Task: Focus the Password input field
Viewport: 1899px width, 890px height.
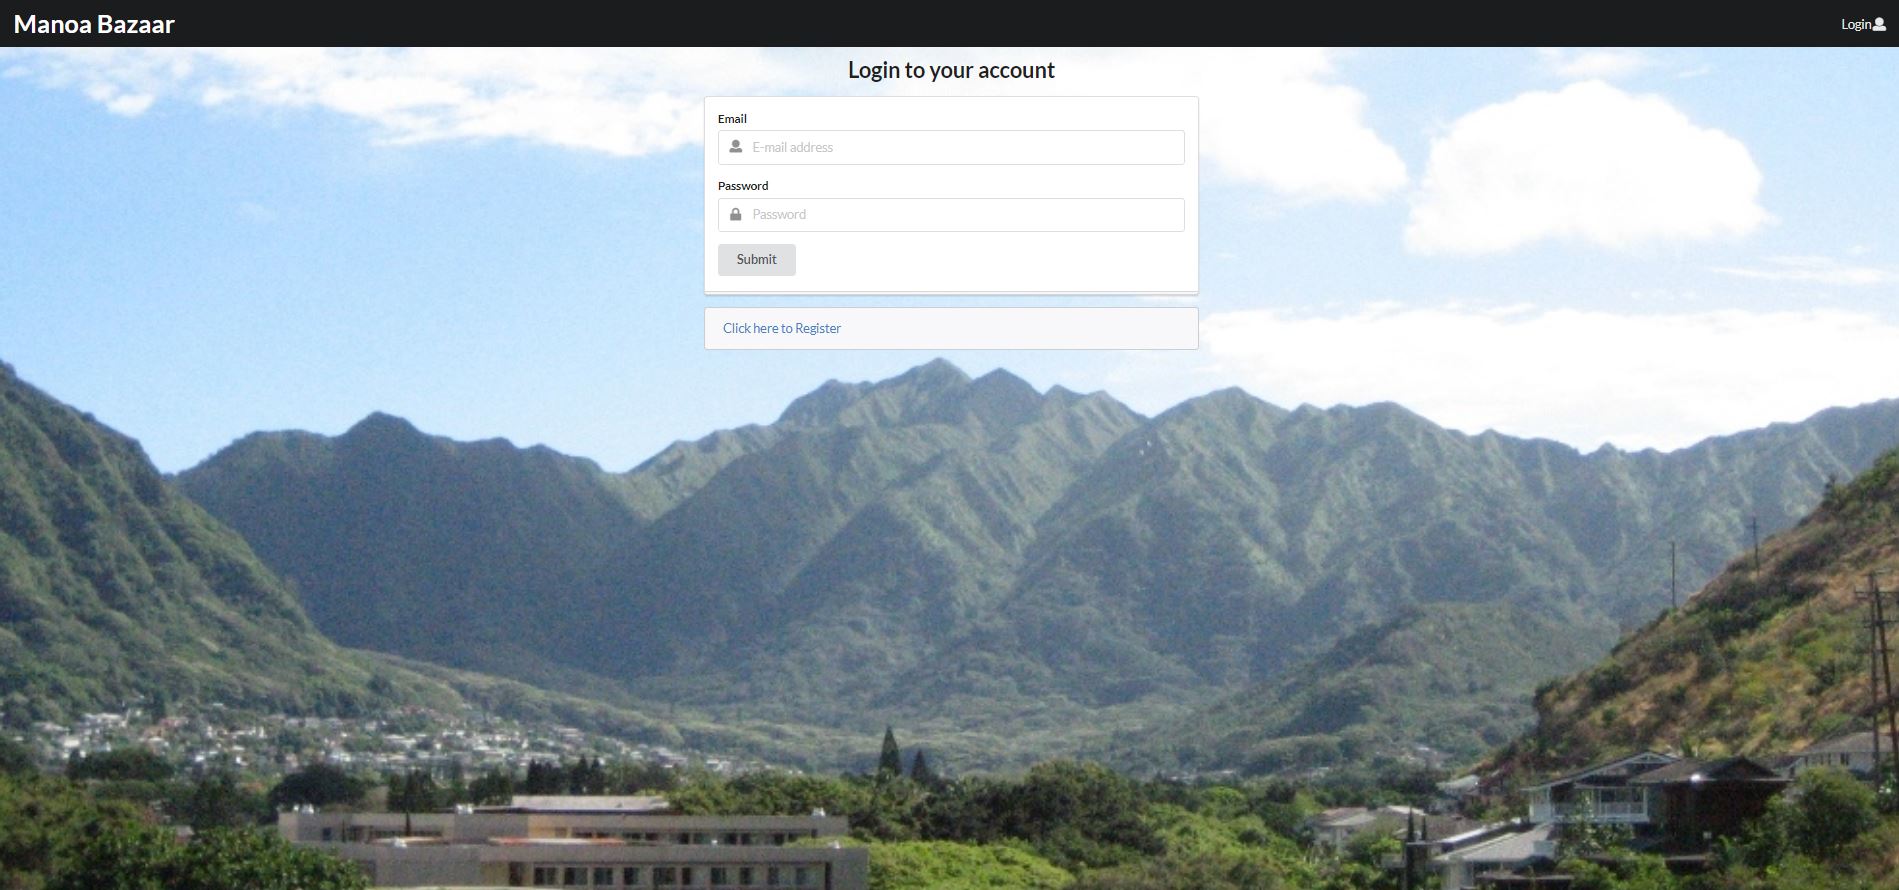Action: pyautogui.click(x=951, y=215)
